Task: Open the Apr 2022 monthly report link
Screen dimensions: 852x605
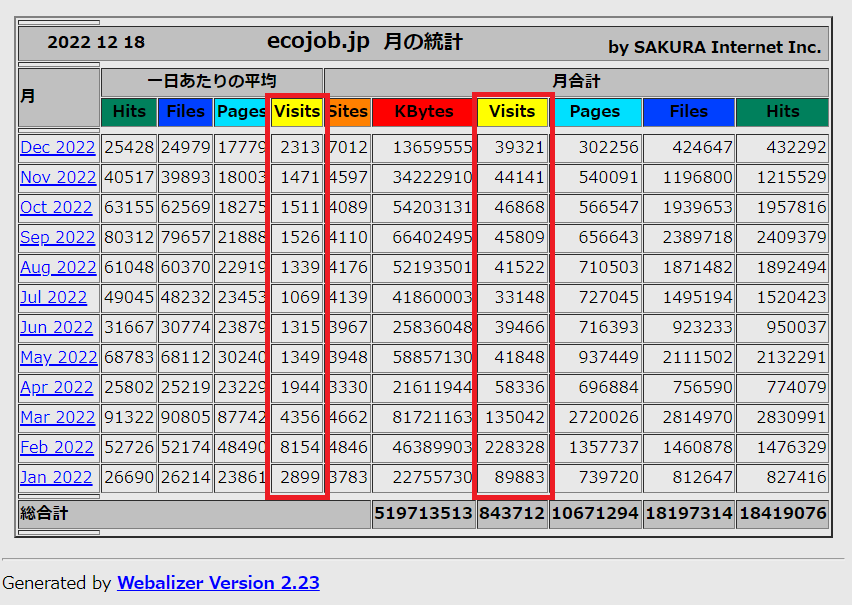Action: [x=57, y=387]
